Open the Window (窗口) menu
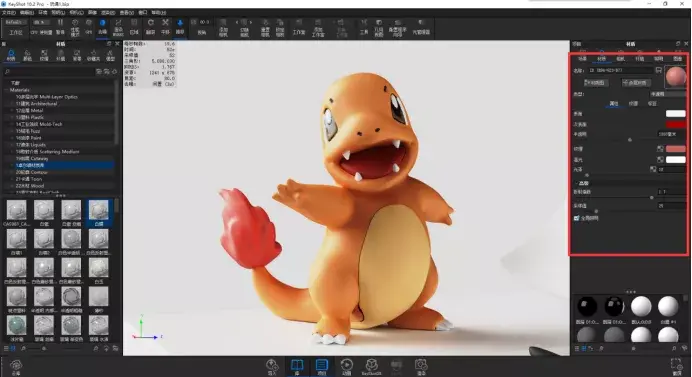The width and height of the screenshot is (692, 377). coord(143,13)
